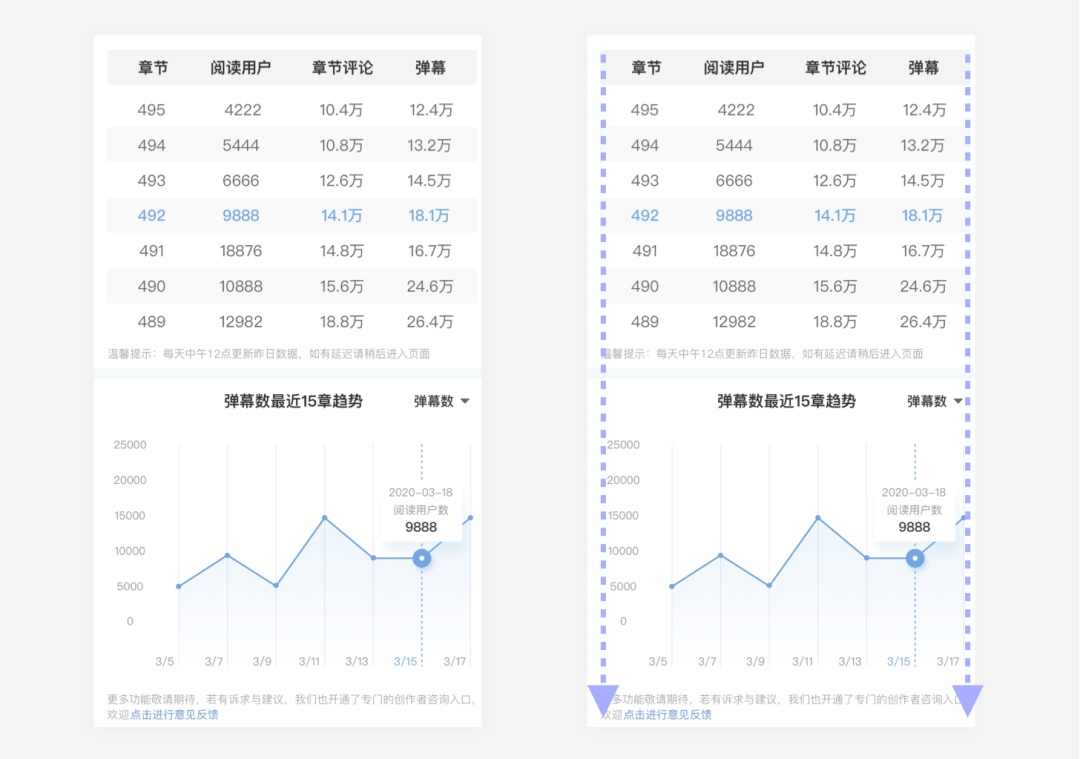This screenshot has height=759, width=1080.
Task: Click the 点击进行意见反馈 link in left mockup
Action: coord(174,715)
